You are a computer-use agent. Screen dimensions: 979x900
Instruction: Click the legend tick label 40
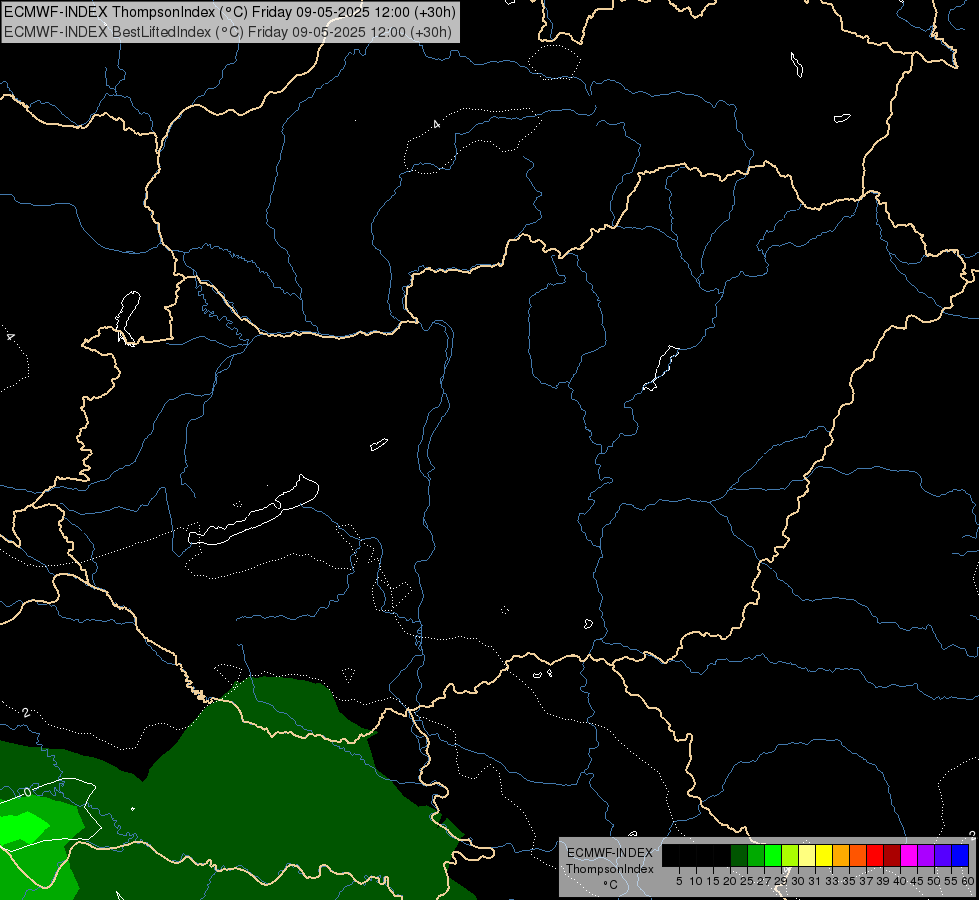pos(900,881)
